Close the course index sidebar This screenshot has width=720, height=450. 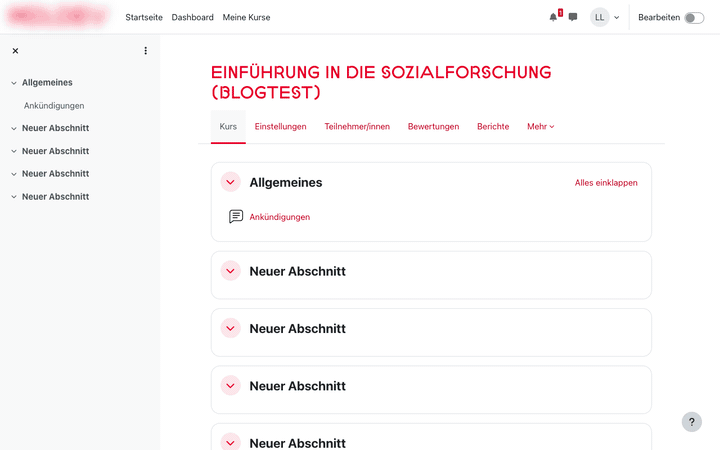(x=15, y=51)
